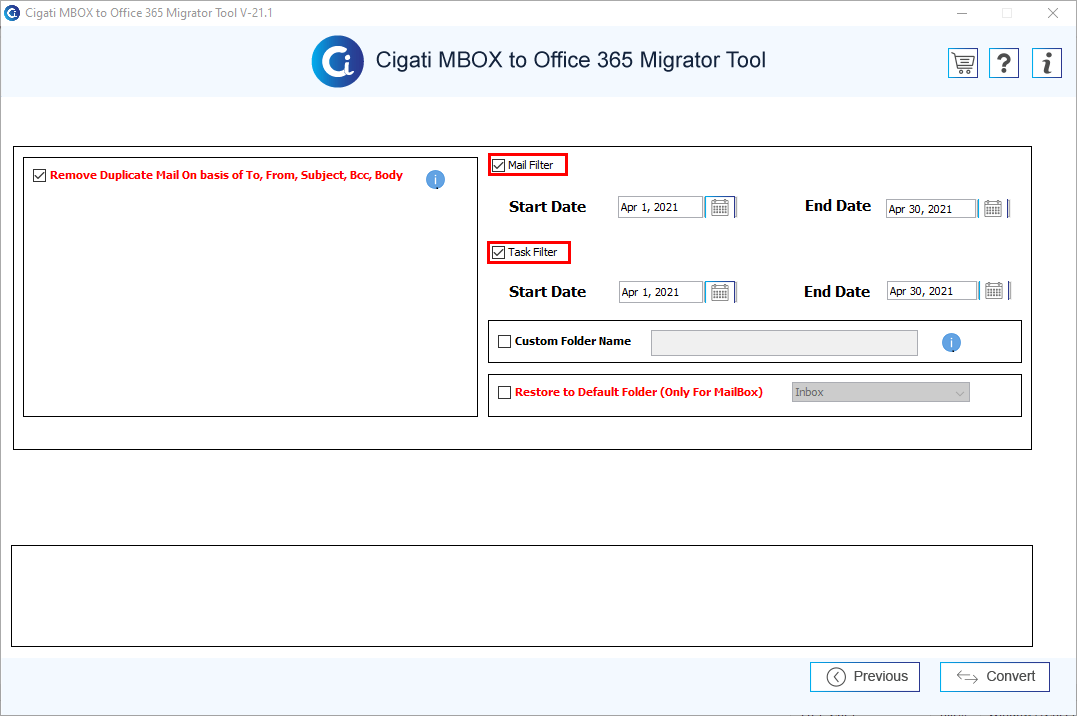1077x716 pixels.
Task: Click info icon beside Remove Duplicate Mail
Action: (x=435, y=179)
